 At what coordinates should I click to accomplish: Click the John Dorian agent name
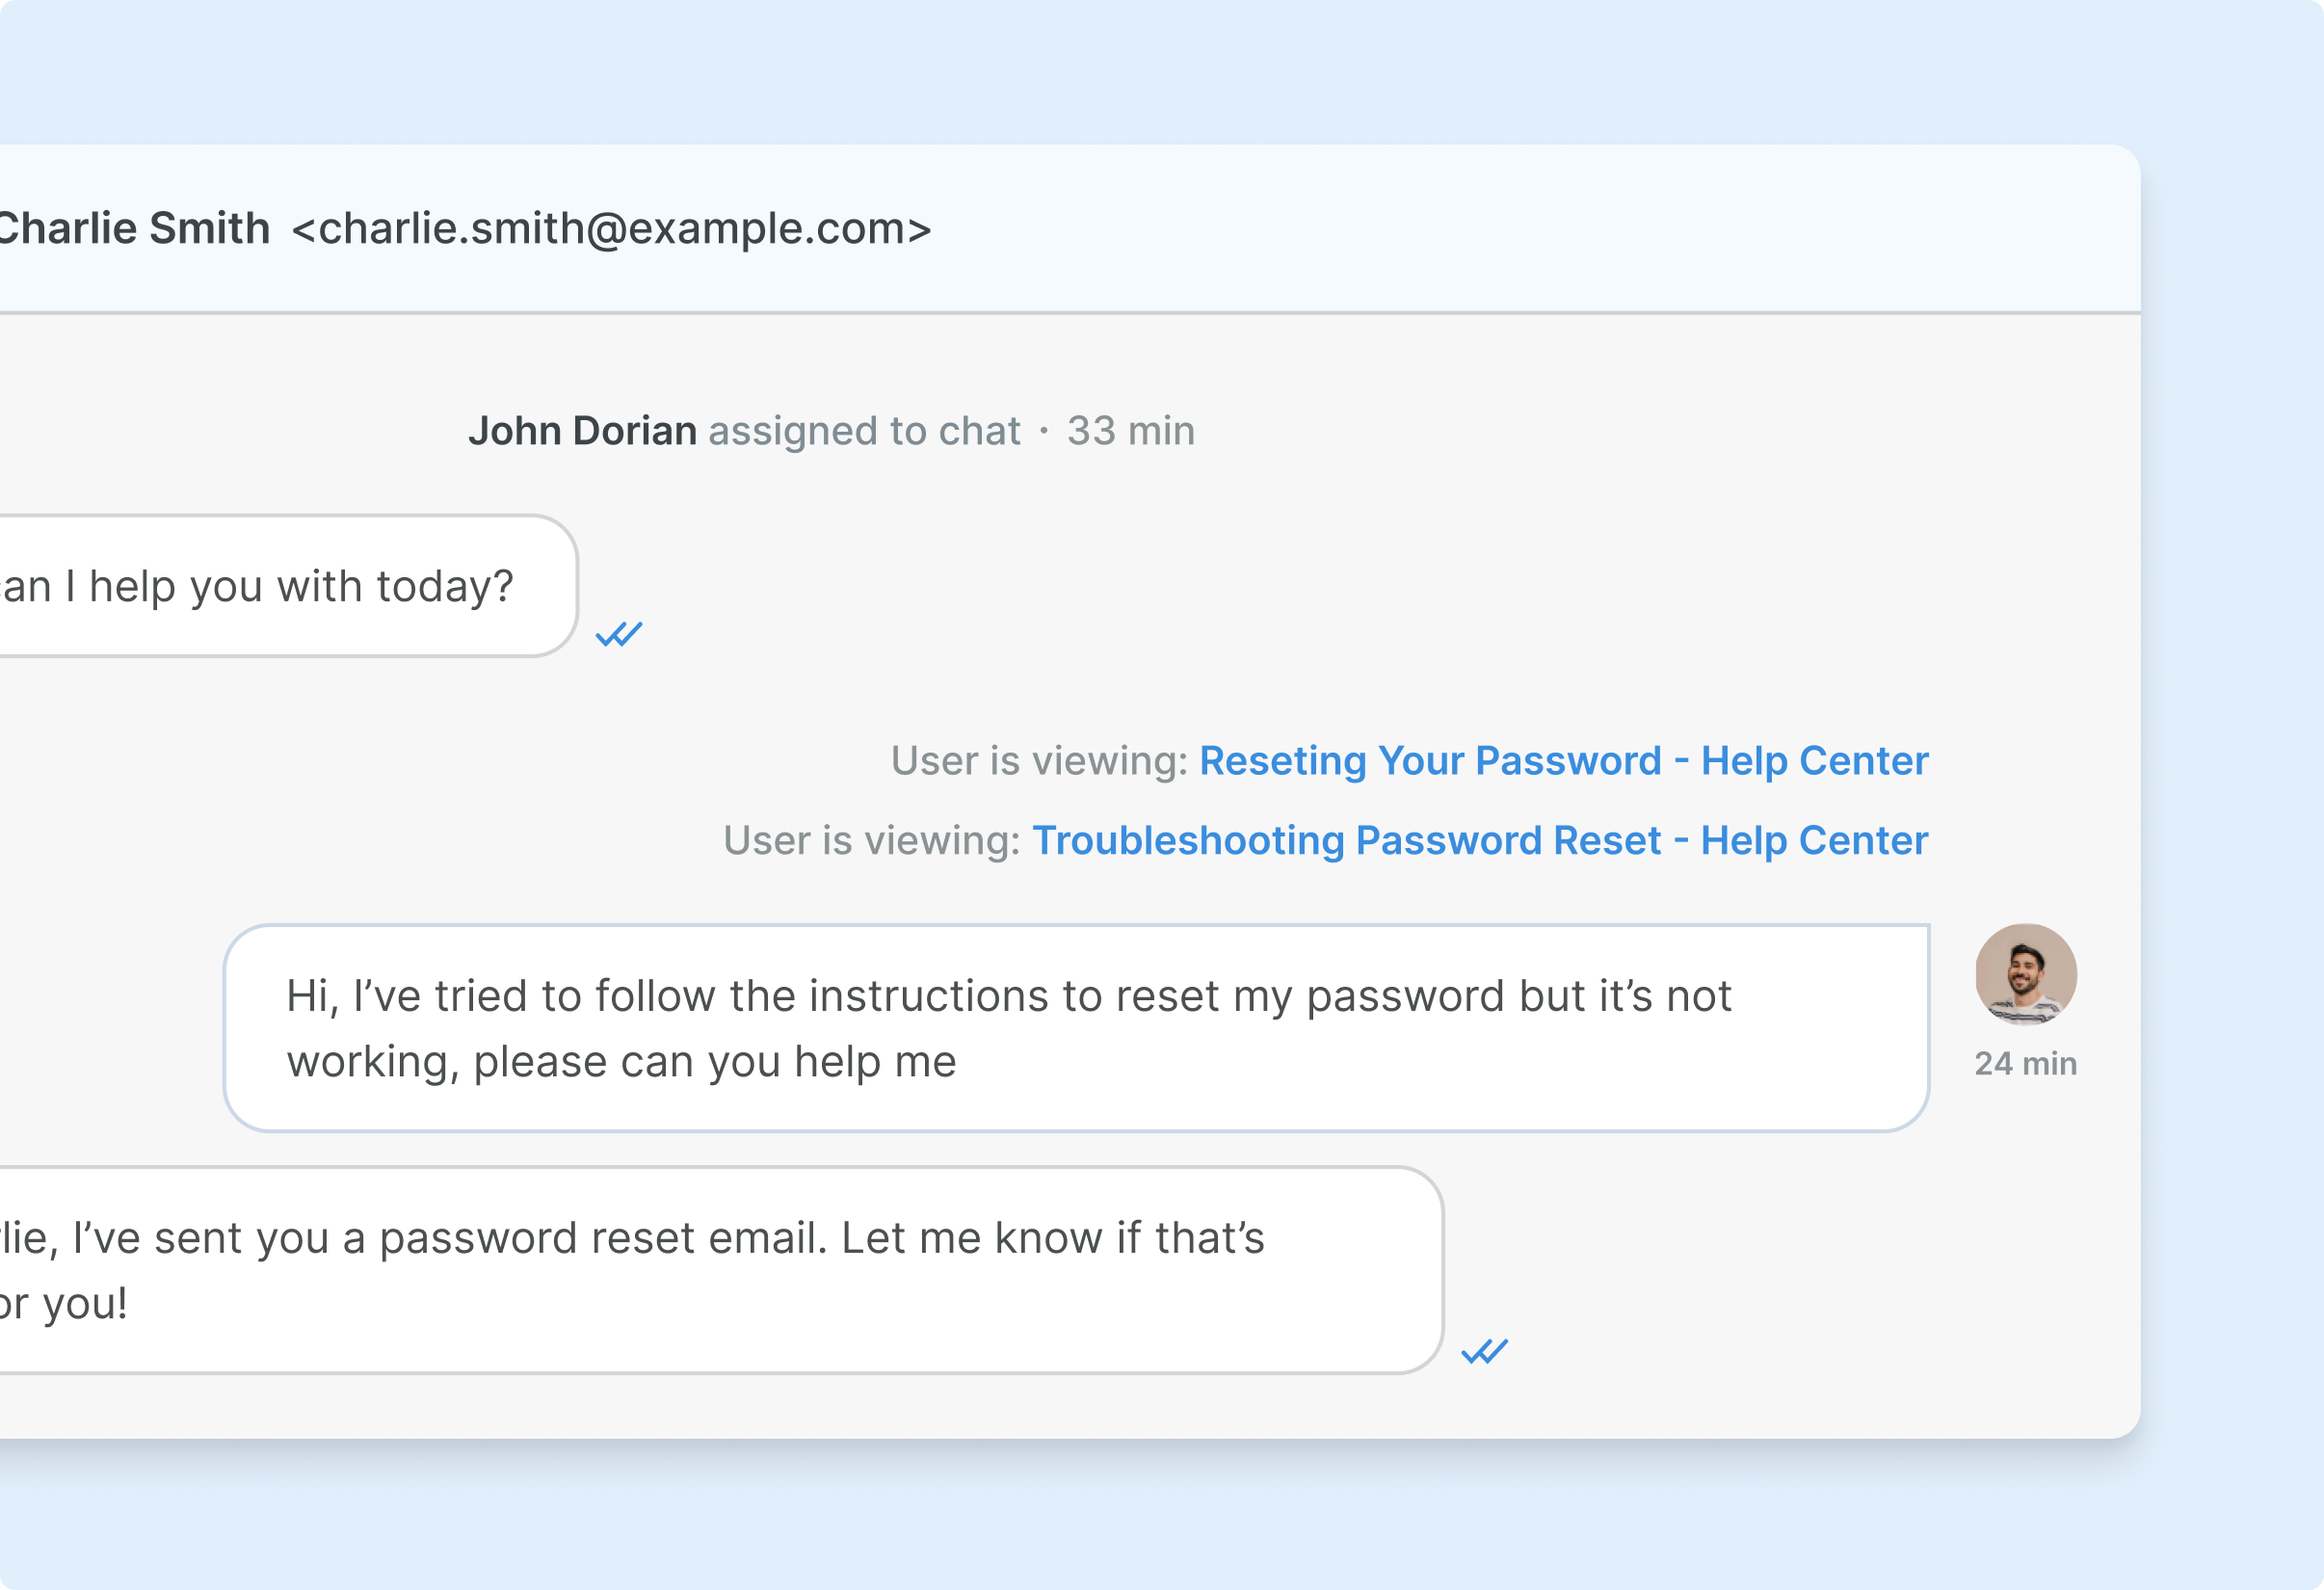click(x=582, y=431)
